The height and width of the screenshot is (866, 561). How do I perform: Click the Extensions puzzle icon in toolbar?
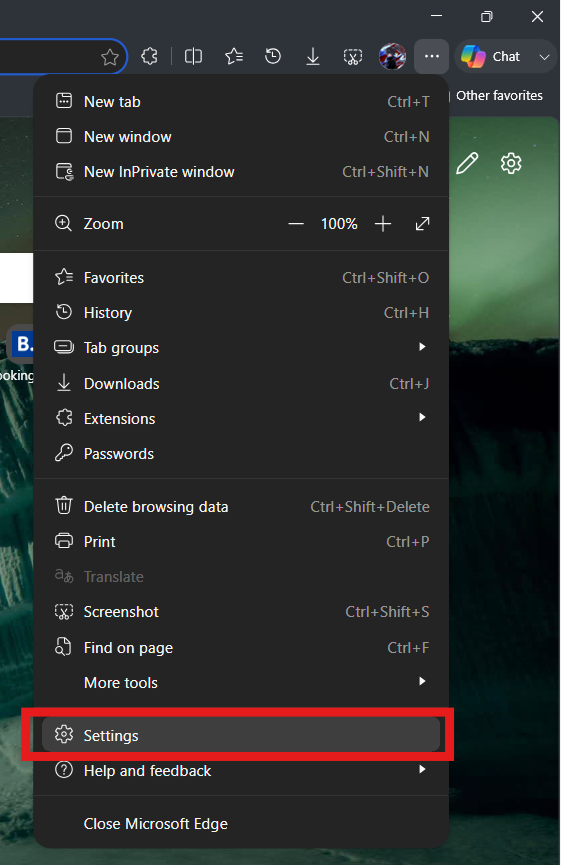pyautogui.click(x=149, y=56)
